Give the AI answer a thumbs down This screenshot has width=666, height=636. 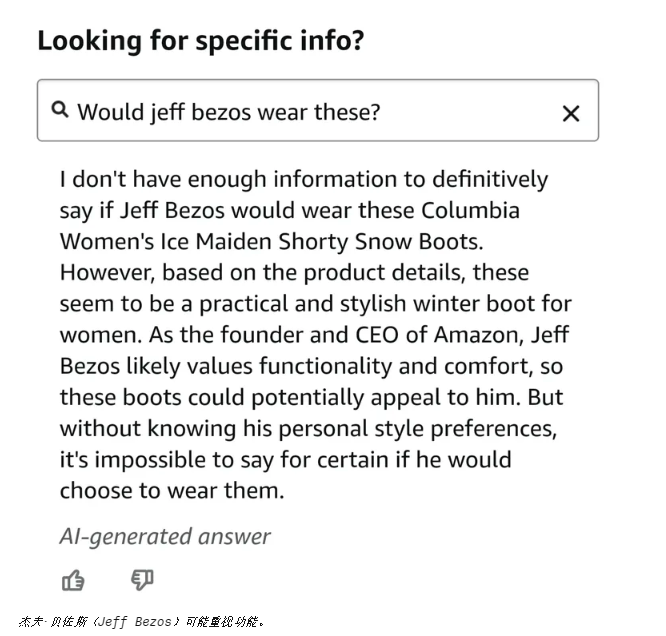click(142, 580)
